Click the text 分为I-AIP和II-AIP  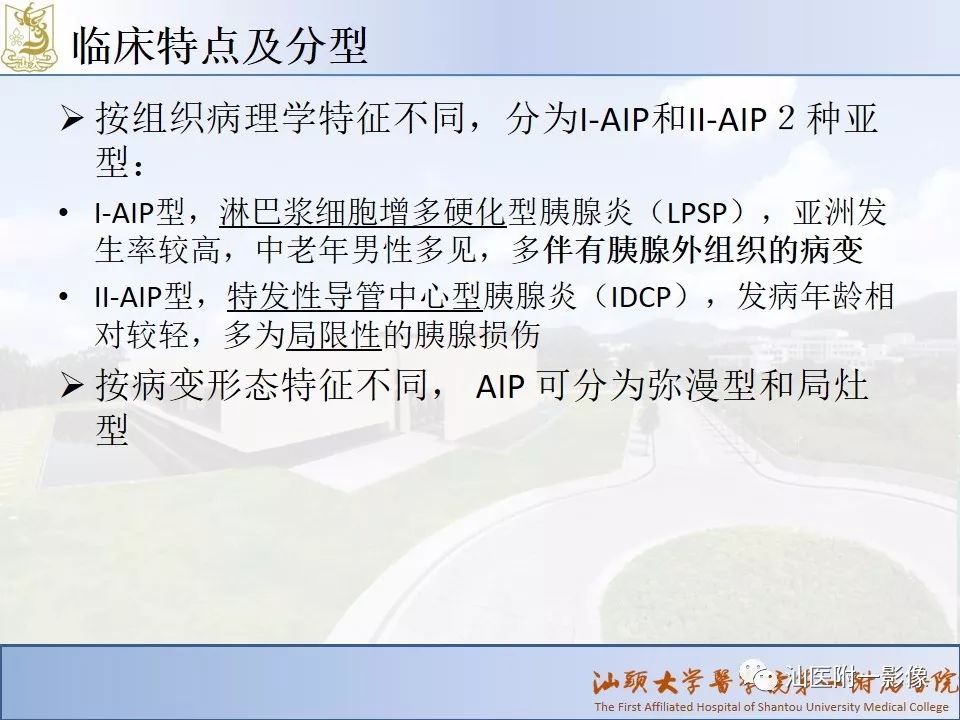(x=636, y=118)
